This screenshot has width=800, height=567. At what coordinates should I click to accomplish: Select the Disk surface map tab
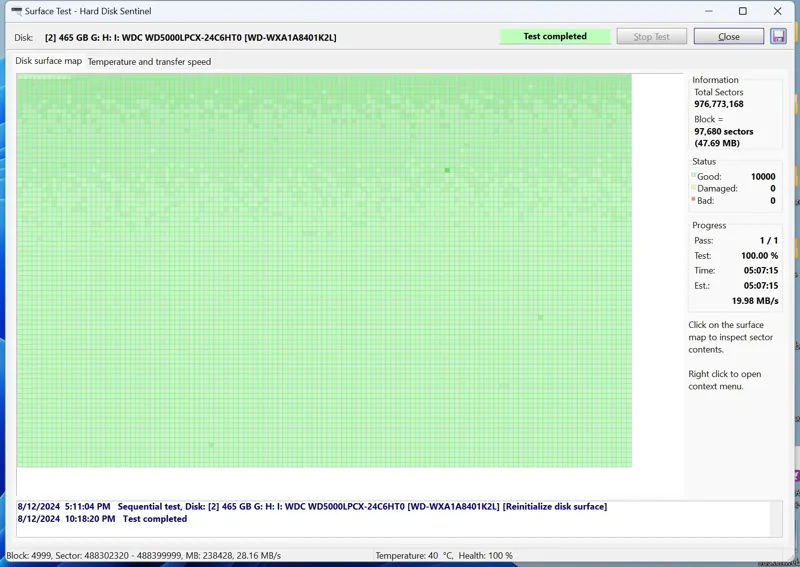tap(48, 61)
